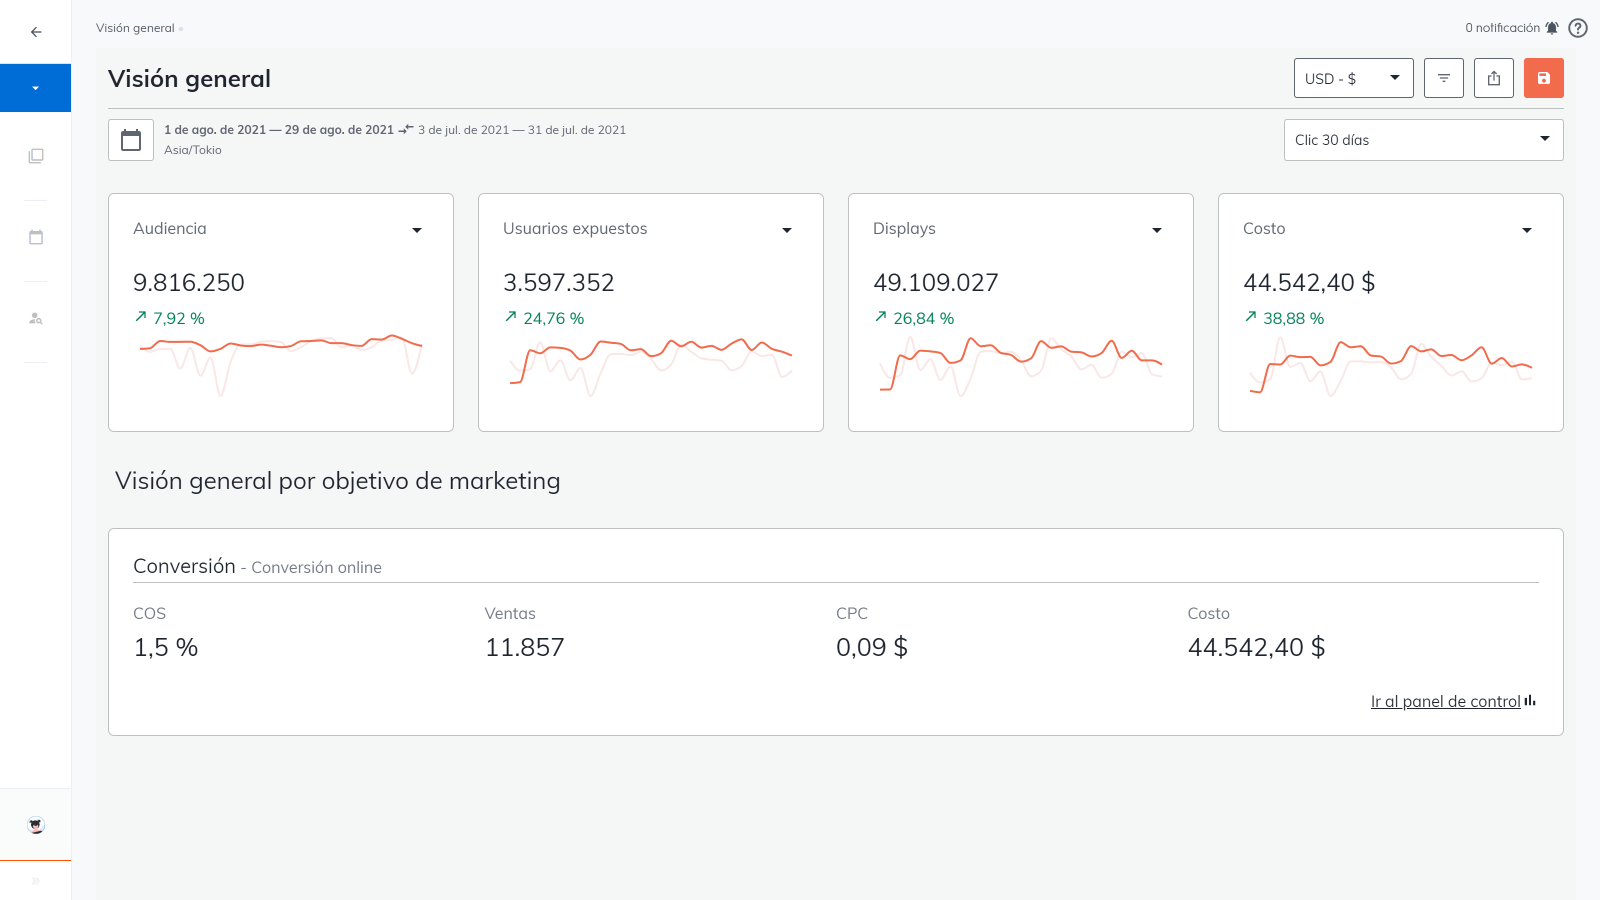Click the 38,88 % growth indicator

1284,318
